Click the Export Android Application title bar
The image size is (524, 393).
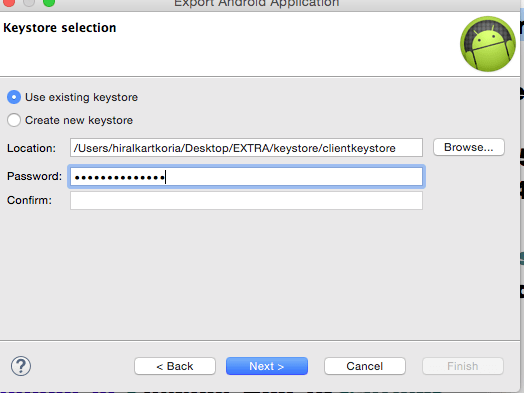tap(257, 3)
